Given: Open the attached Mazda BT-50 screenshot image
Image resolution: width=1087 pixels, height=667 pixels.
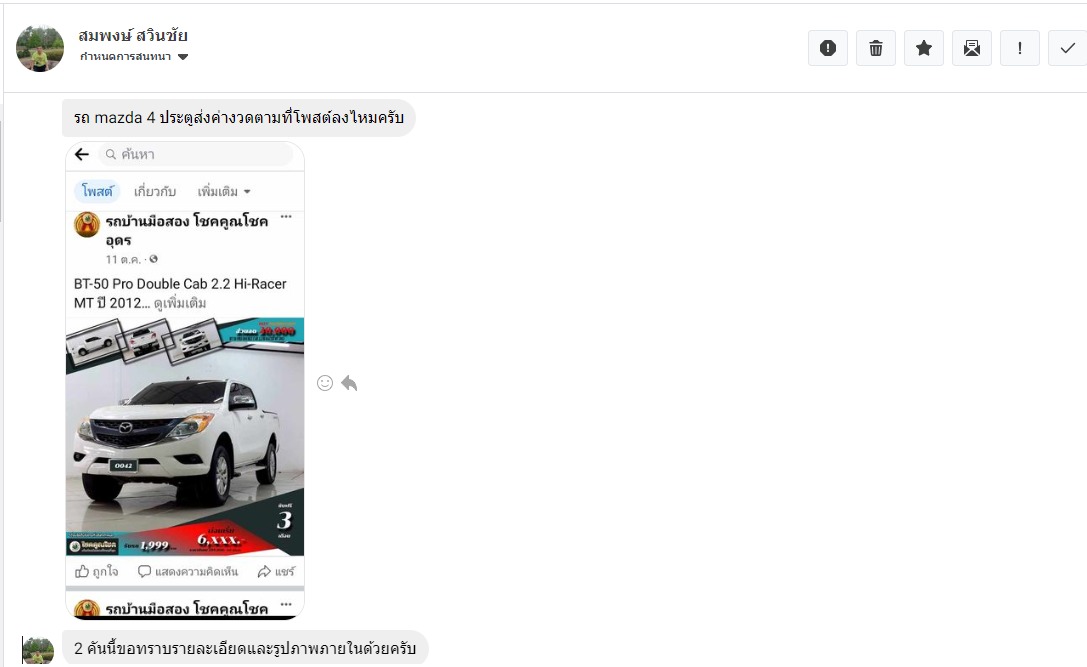Looking at the screenshot, I should click(185, 380).
